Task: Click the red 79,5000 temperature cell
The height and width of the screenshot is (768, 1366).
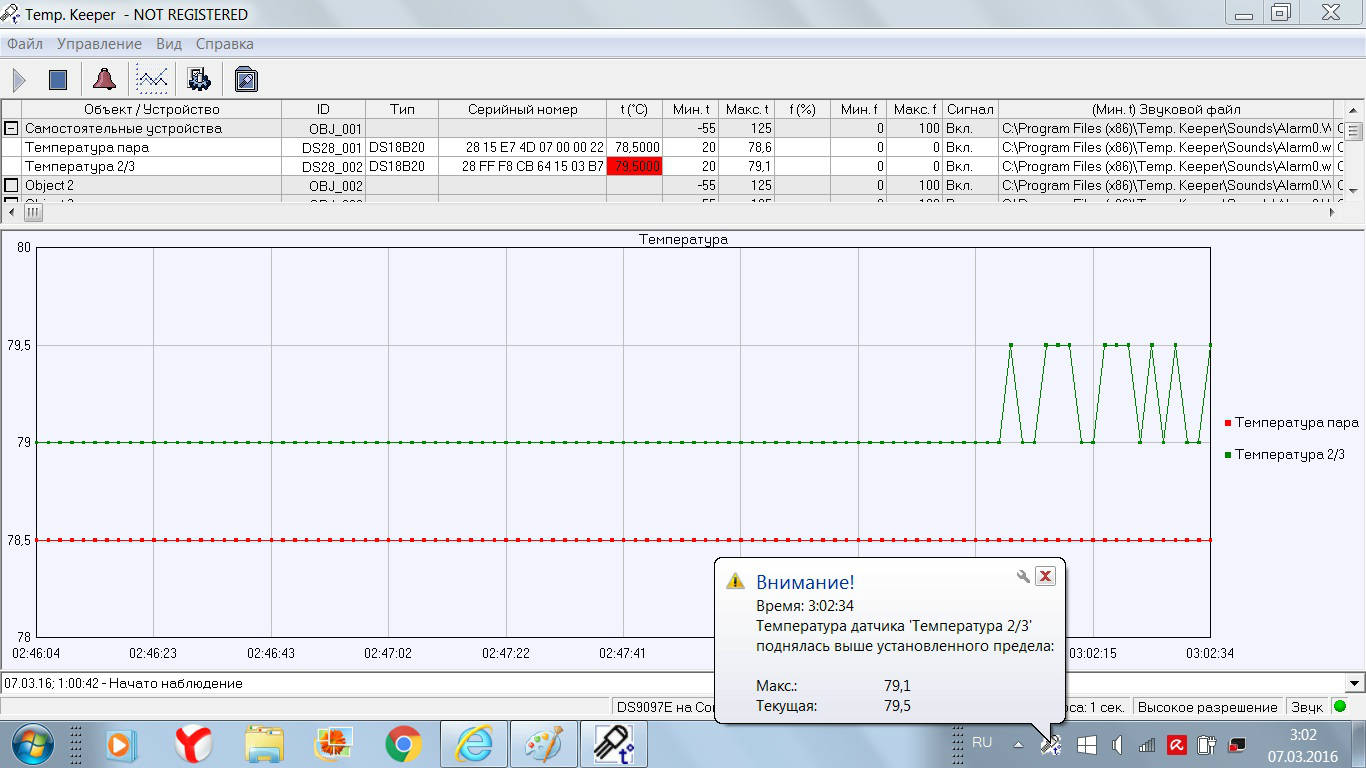Action: (x=634, y=167)
